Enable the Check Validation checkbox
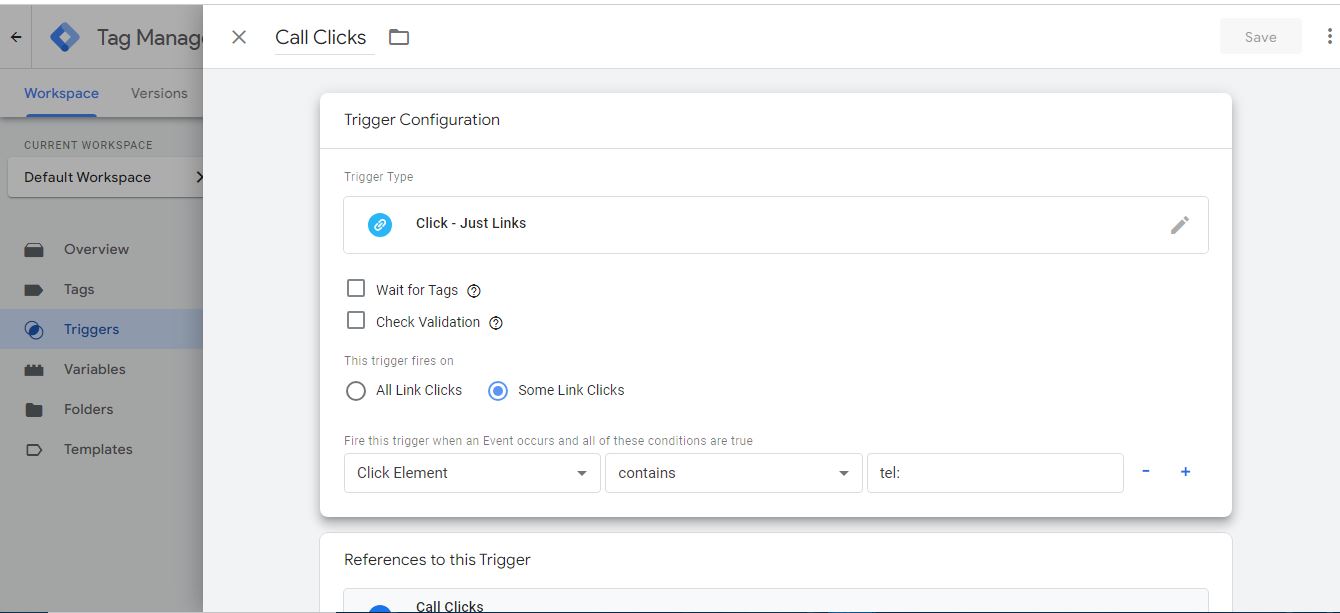 [x=356, y=321]
